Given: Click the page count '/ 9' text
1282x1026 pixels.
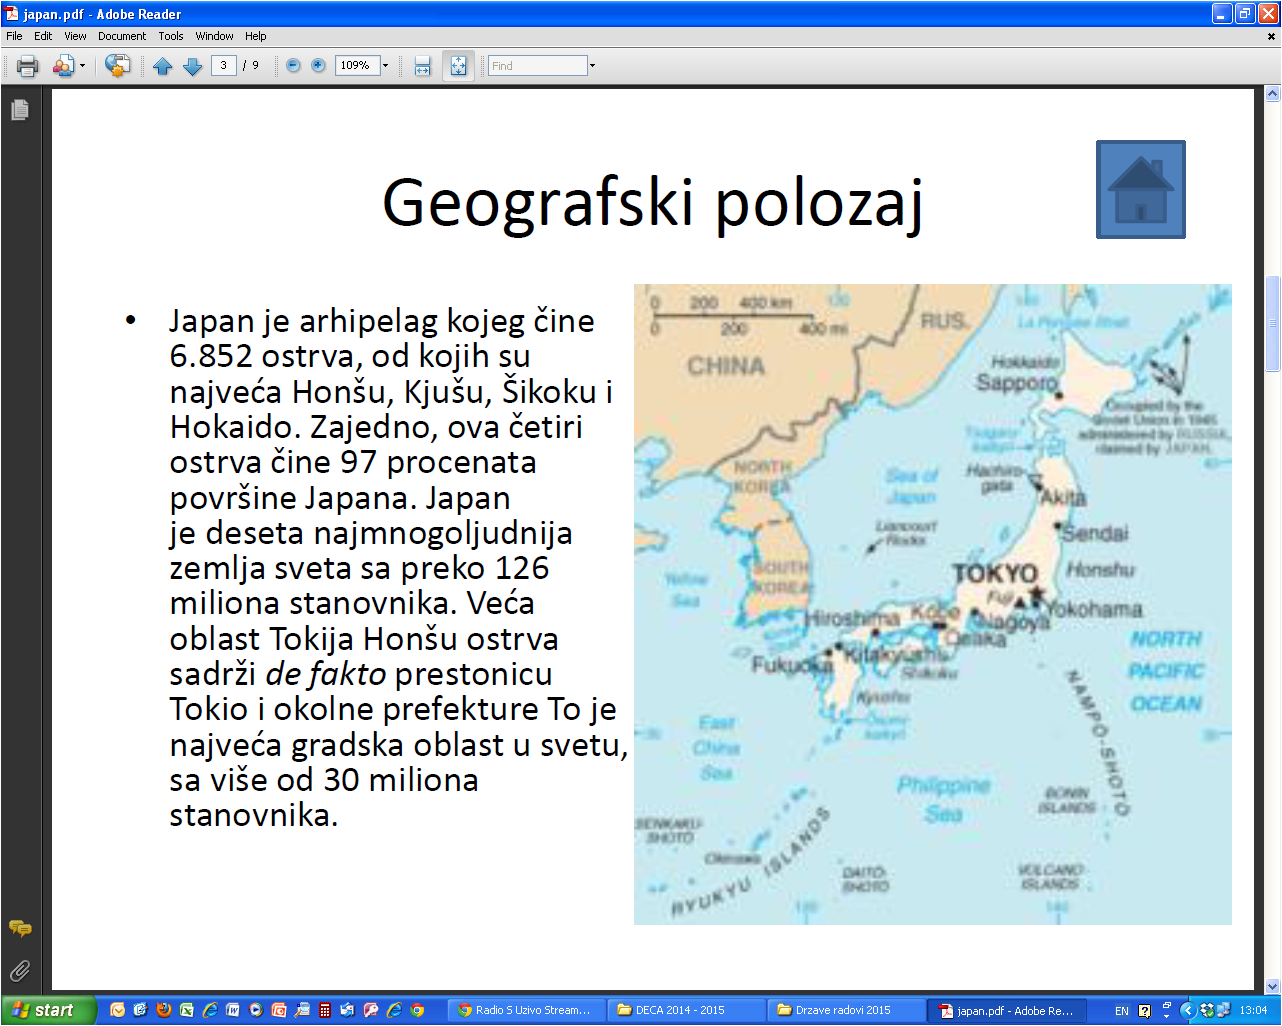Looking at the screenshot, I should 251,65.
